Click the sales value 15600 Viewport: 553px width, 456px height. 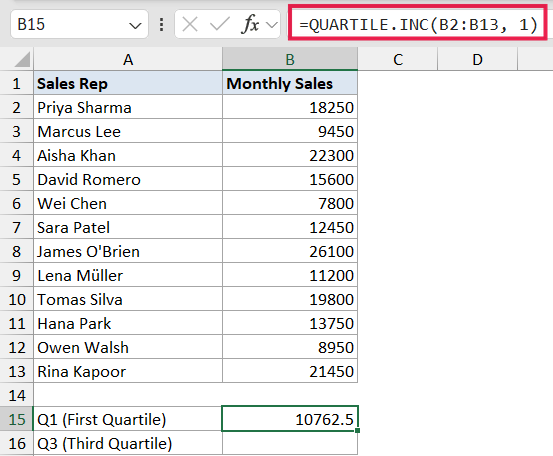click(x=290, y=180)
